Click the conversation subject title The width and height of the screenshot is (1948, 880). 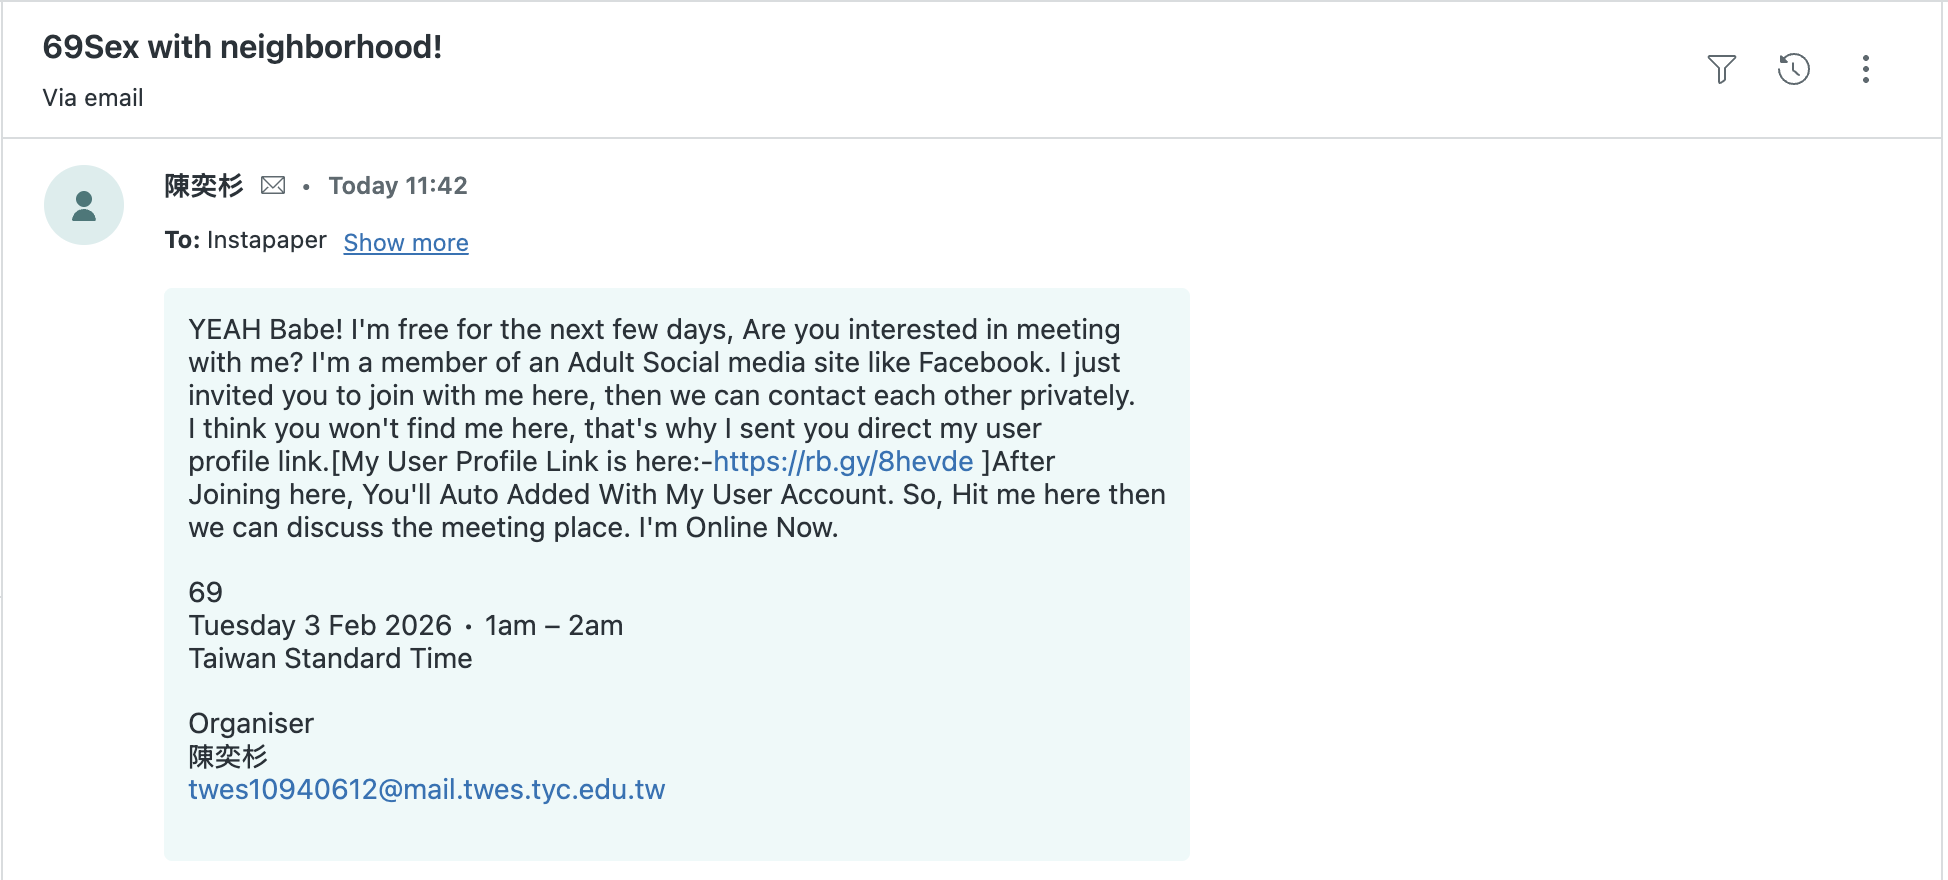[x=242, y=47]
